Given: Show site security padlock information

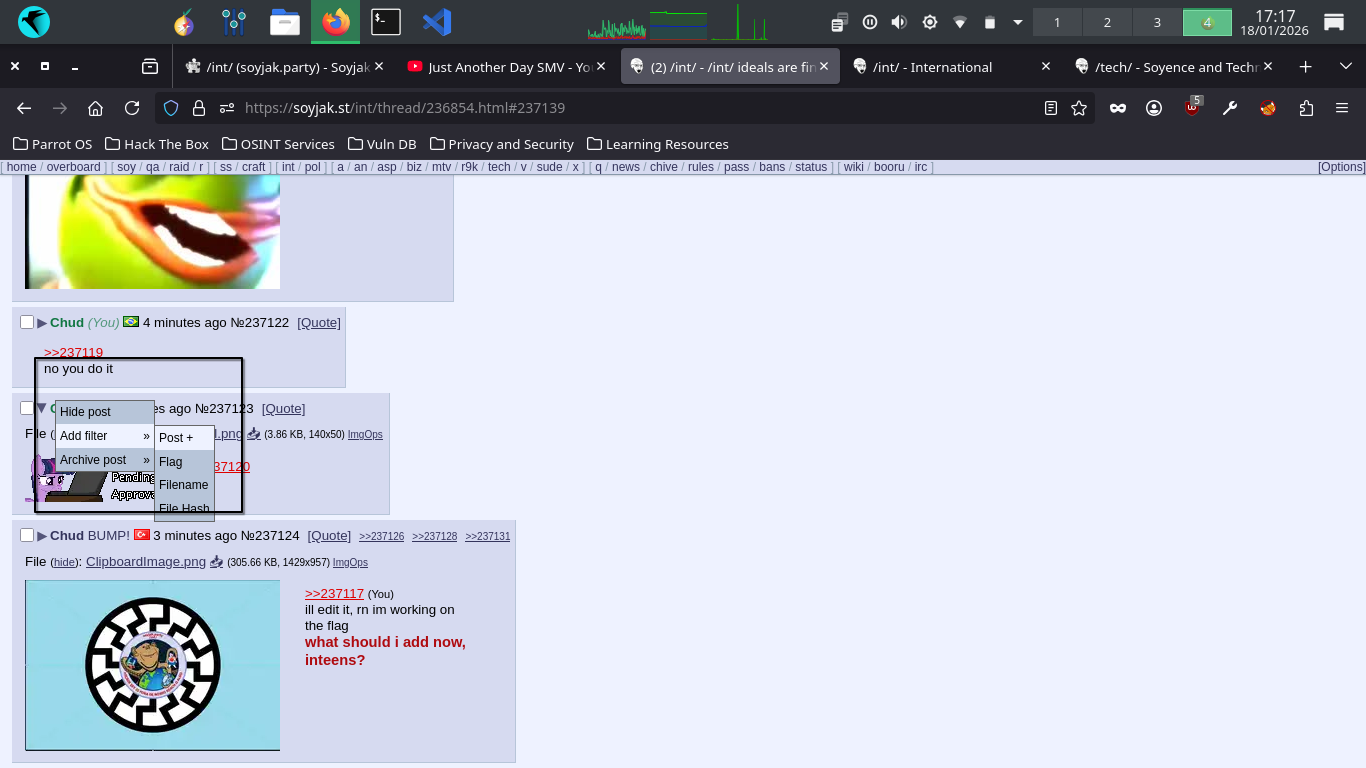Looking at the screenshot, I should 199,108.
